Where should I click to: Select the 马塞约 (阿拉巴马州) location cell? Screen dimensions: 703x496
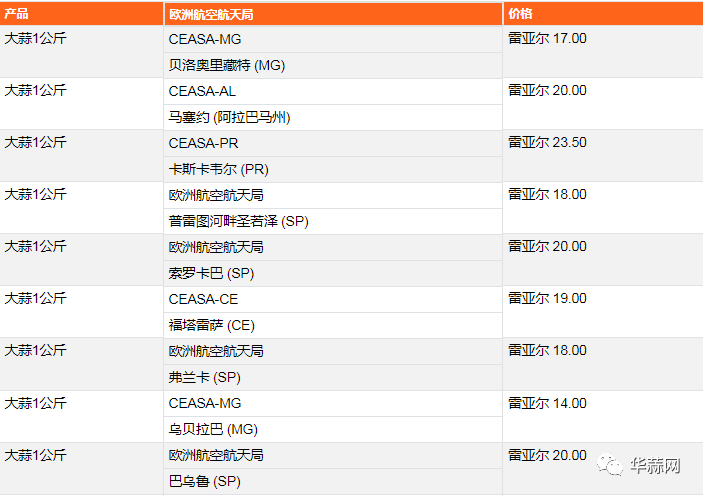[333, 117]
